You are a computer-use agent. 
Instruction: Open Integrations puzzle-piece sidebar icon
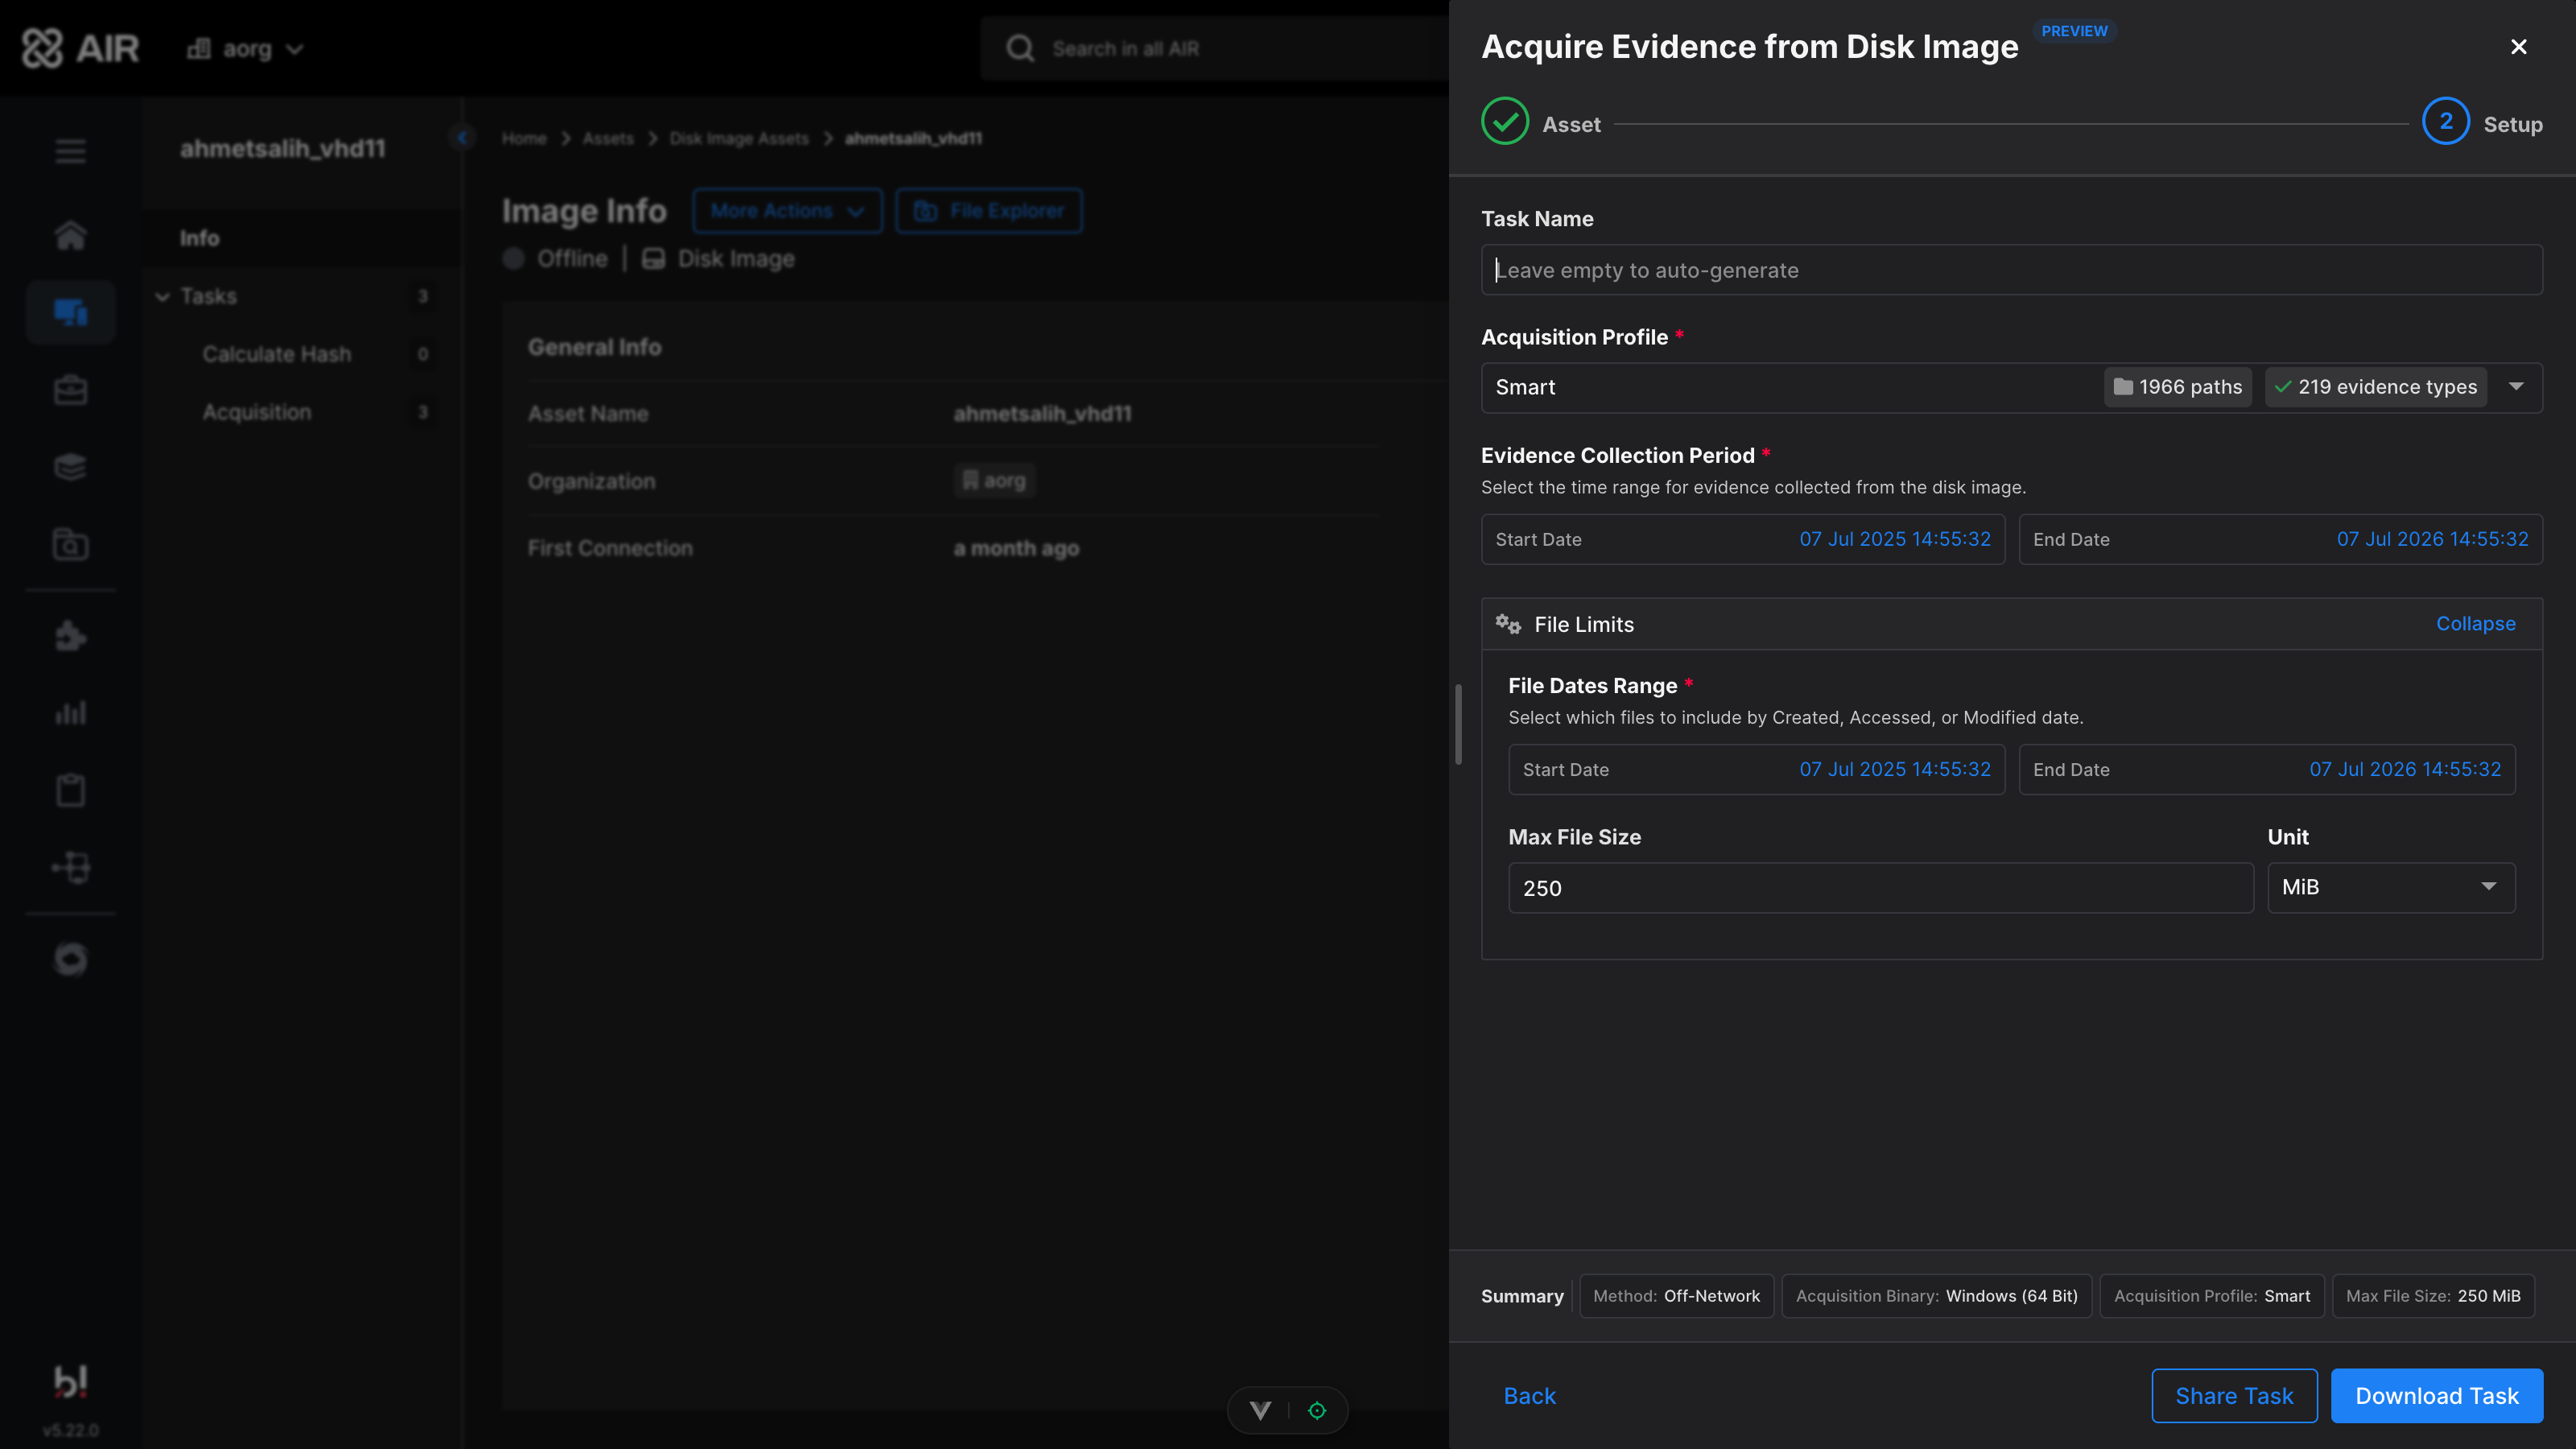pyautogui.click(x=70, y=636)
